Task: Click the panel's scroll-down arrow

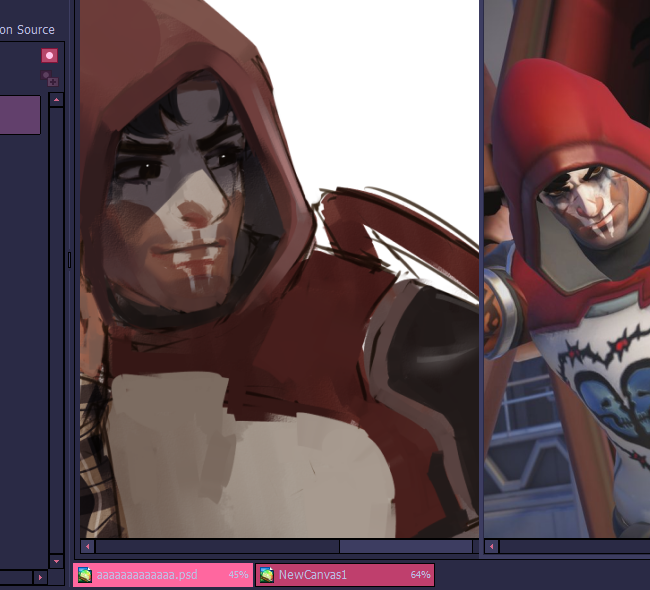Action: coord(56,561)
